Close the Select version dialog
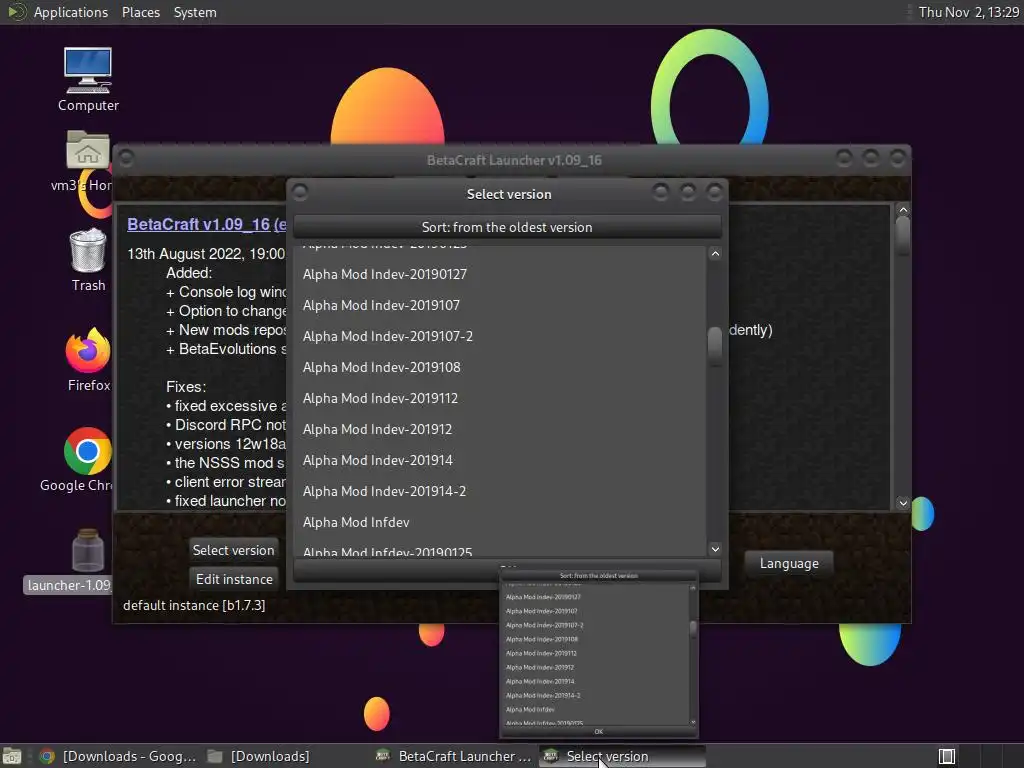This screenshot has height=768, width=1024. [x=714, y=192]
